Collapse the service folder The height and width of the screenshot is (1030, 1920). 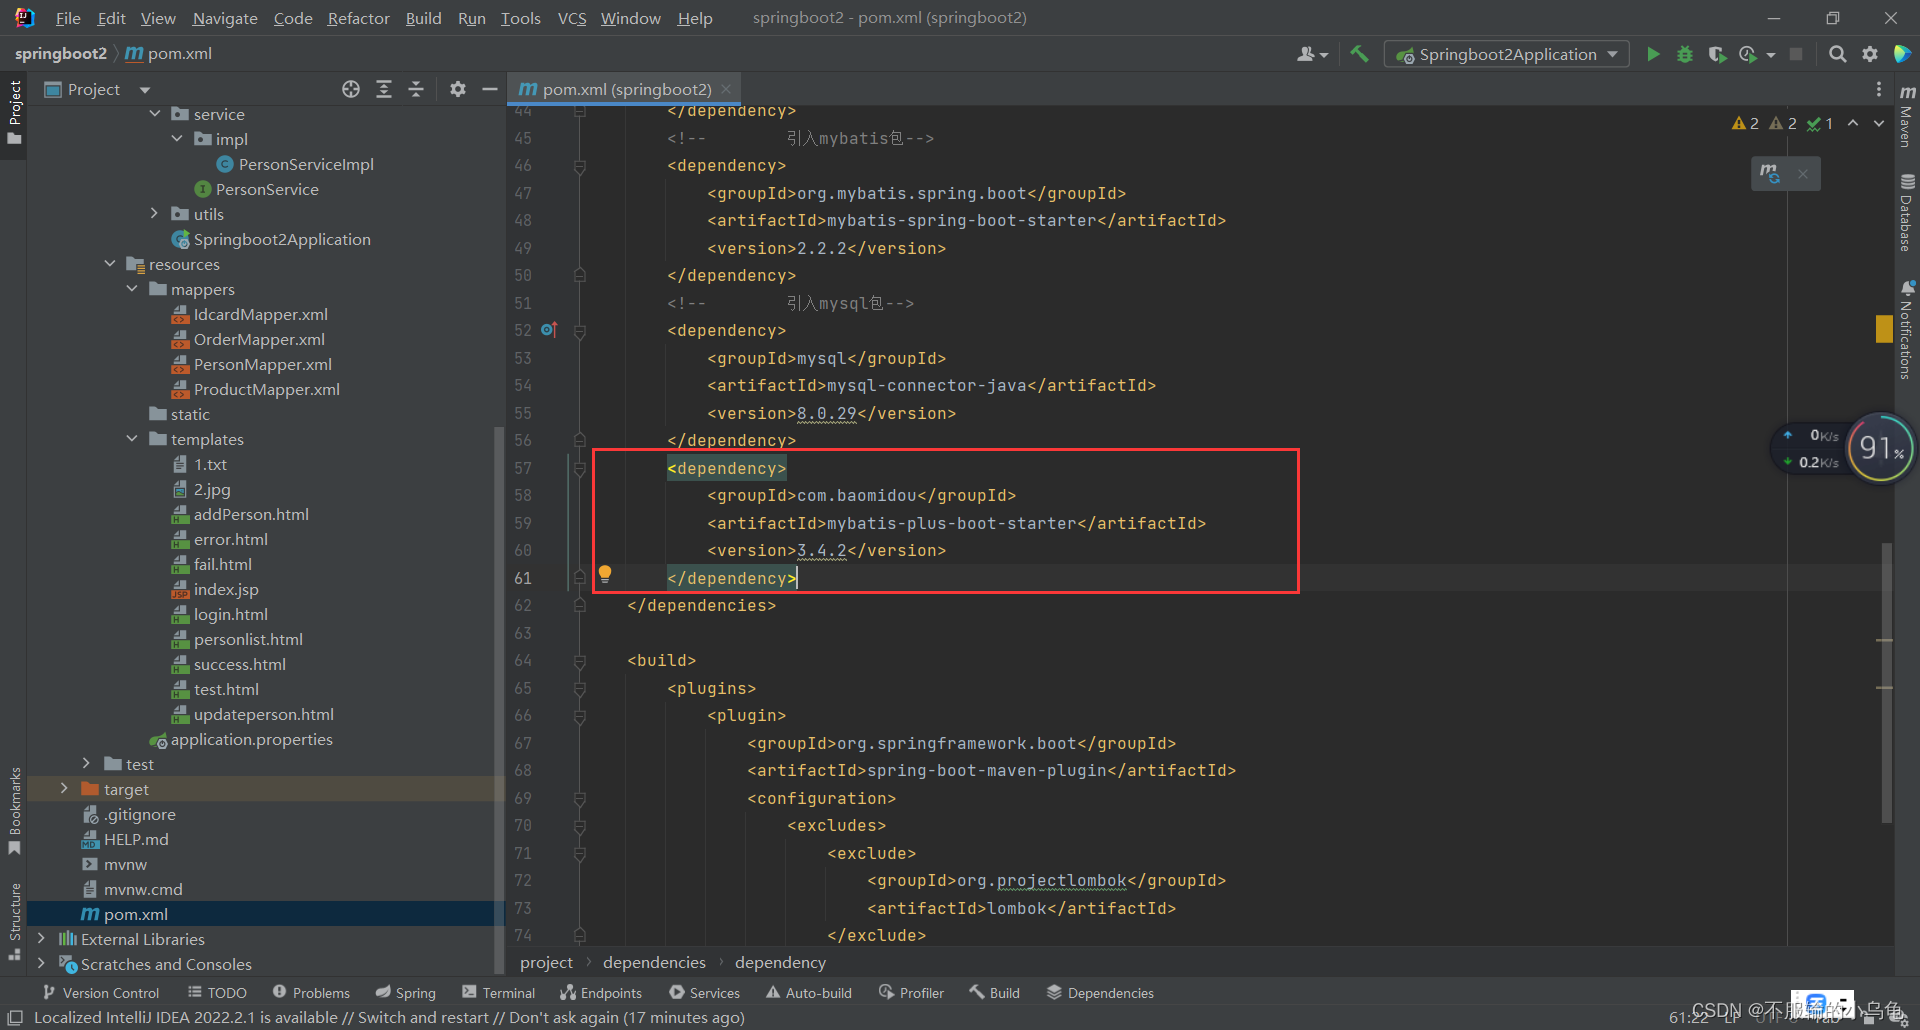pyautogui.click(x=155, y=114)
